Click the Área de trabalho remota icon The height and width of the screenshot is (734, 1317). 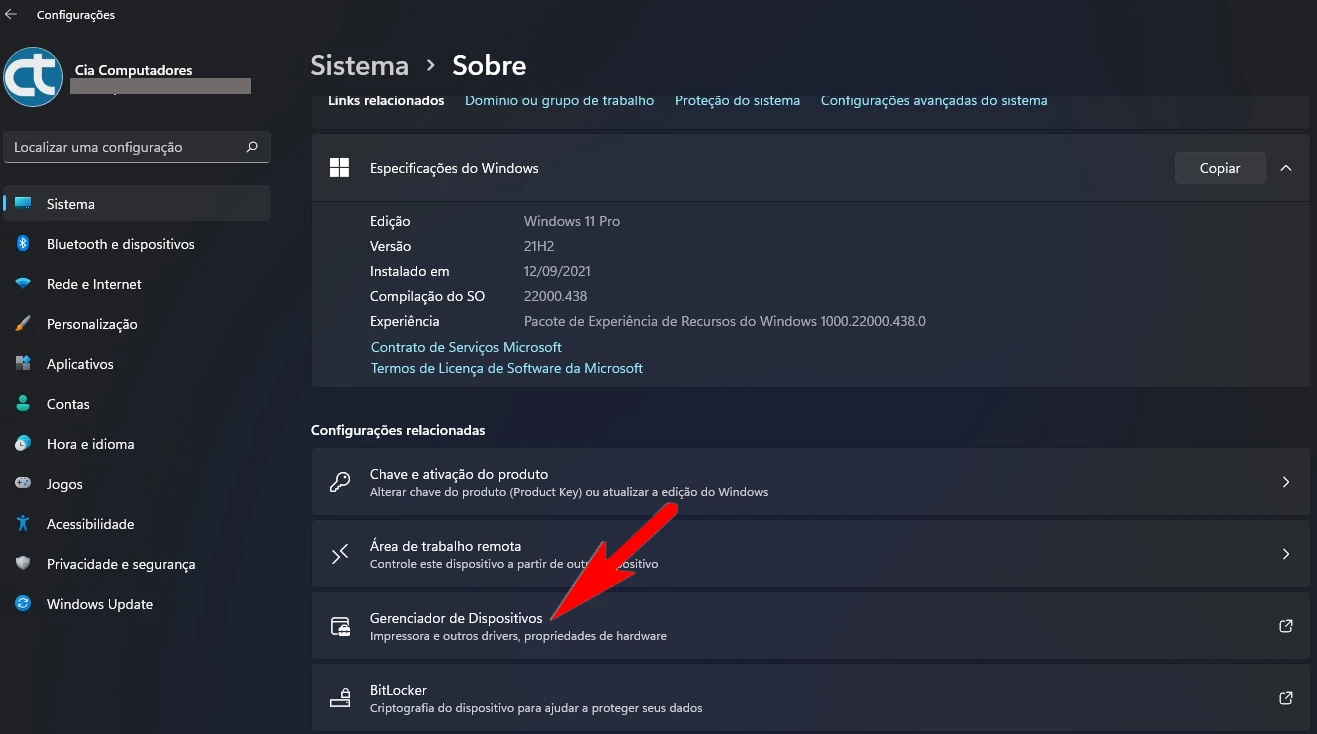(x=340, y=554)
